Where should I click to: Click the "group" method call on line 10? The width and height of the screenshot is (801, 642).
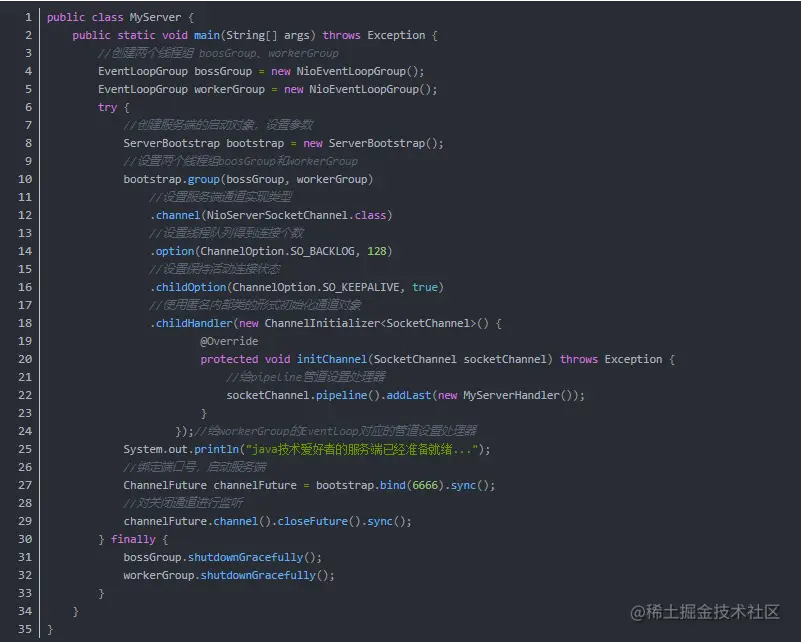pyautogui.click(x=203, y=179)
